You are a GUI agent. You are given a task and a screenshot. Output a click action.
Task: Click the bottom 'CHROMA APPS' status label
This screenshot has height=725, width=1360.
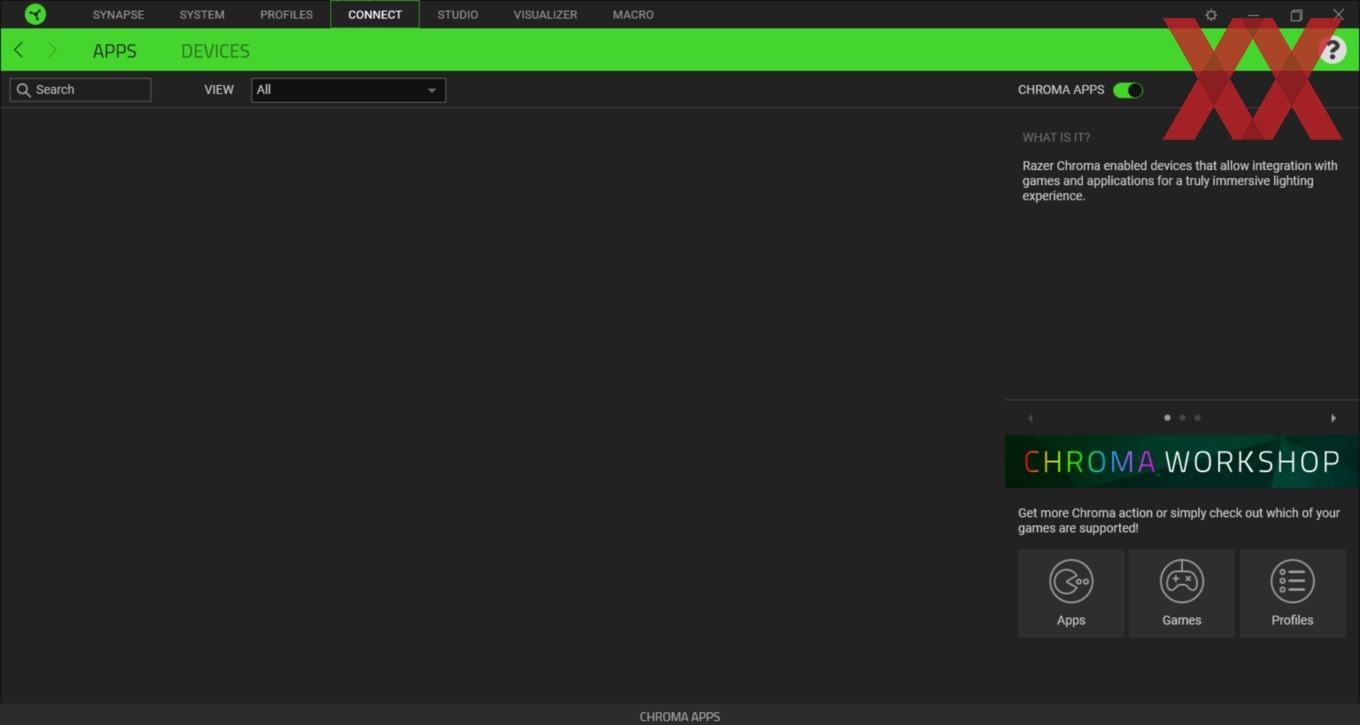tap(680, 716)
